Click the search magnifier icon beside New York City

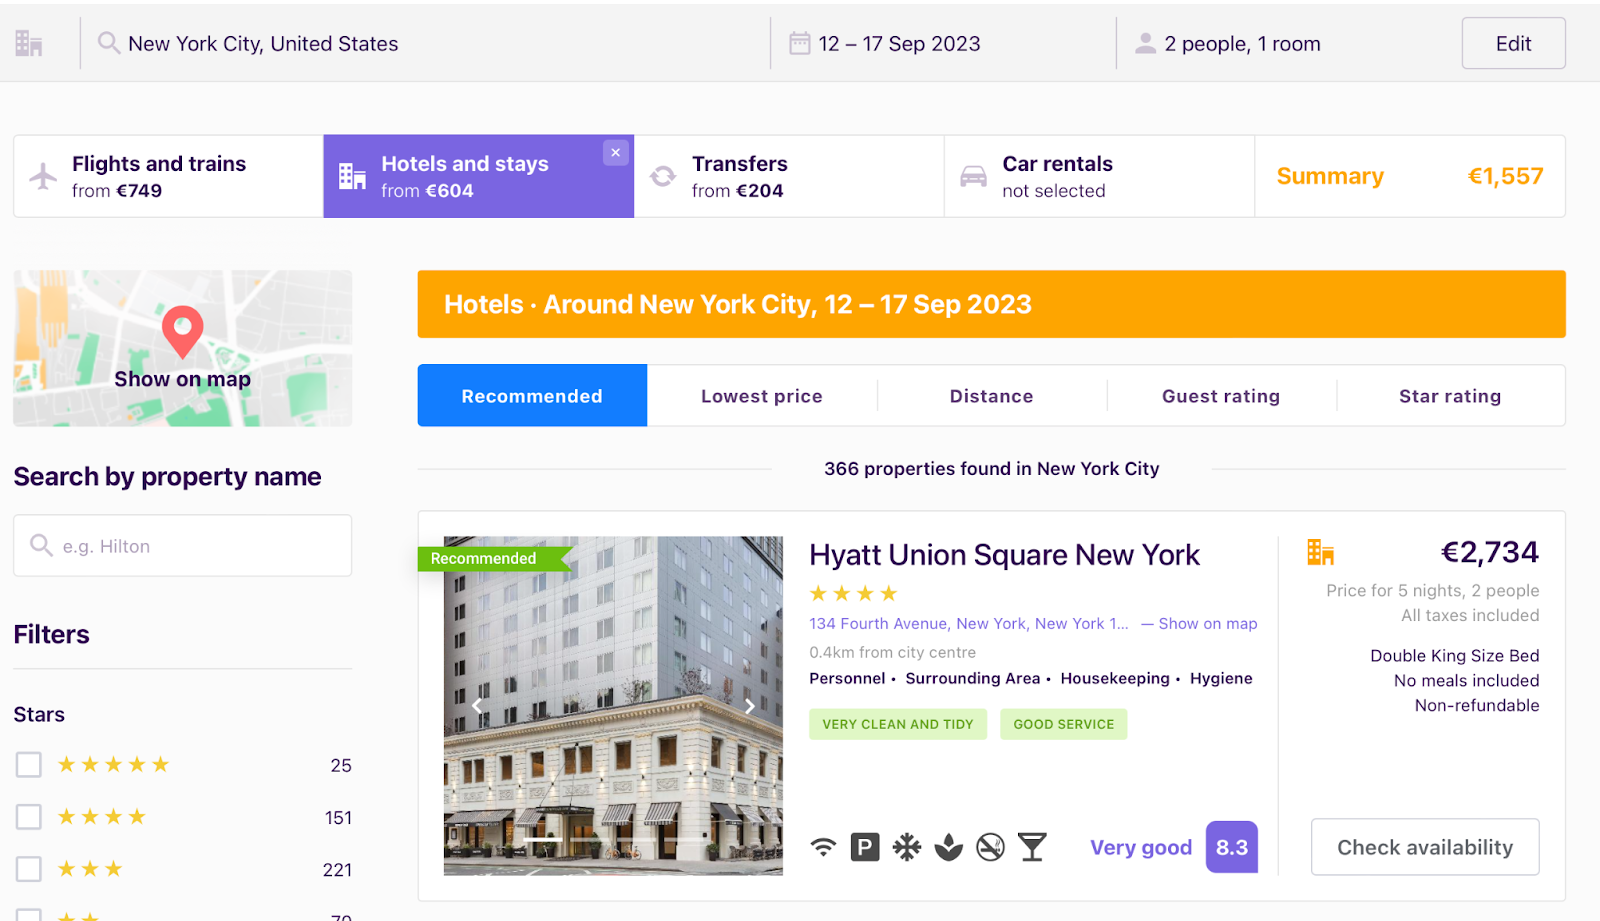click(x=108, y=43)
